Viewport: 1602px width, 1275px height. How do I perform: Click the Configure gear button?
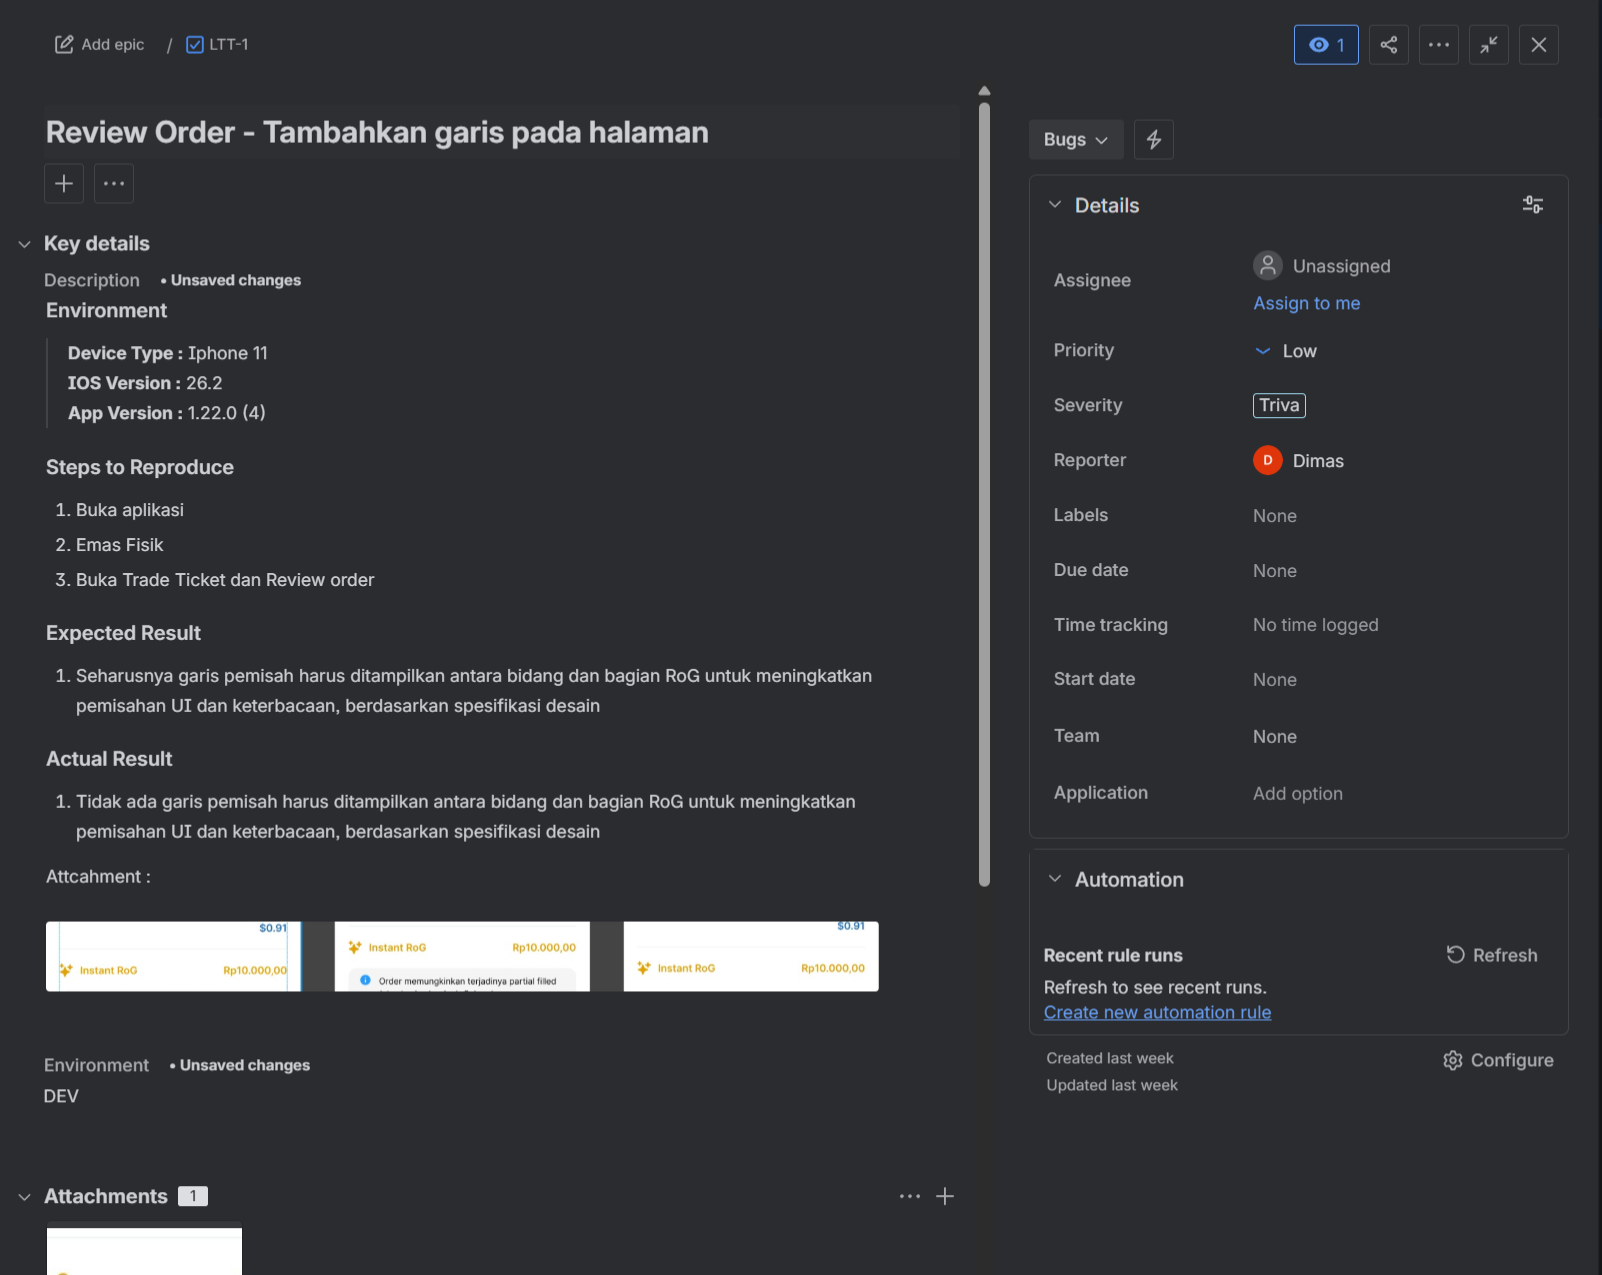[x=1498, y=1060]
